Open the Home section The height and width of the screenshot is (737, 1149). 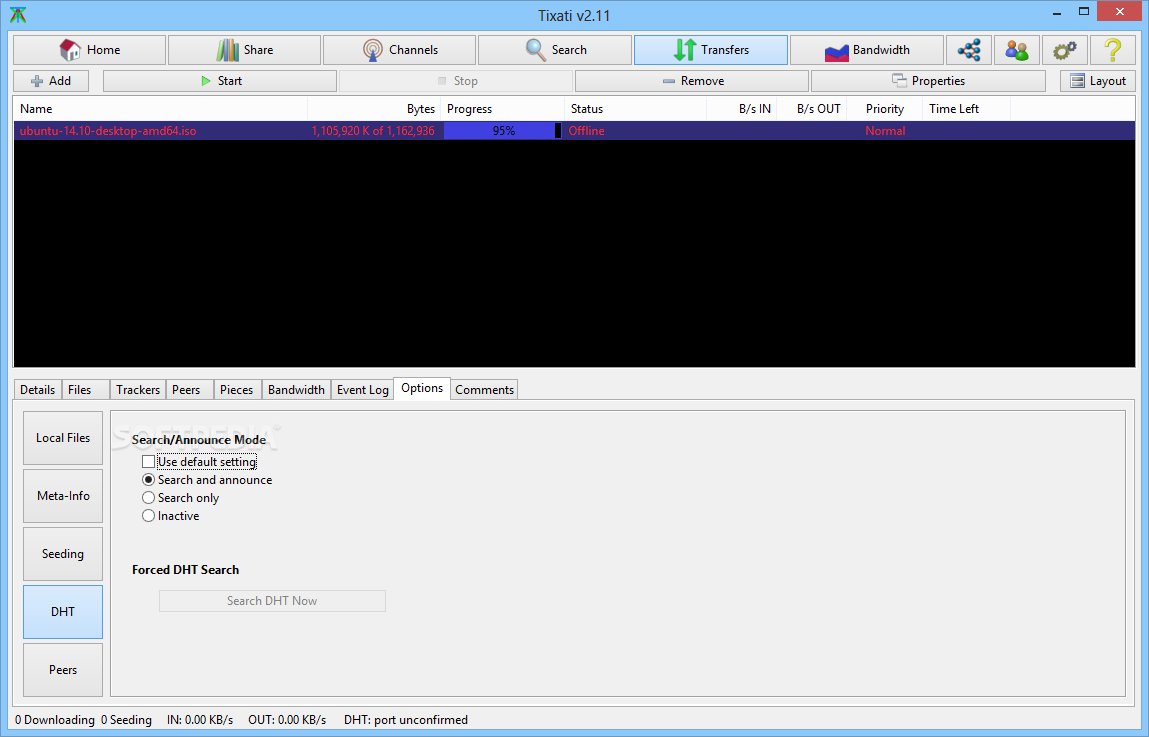(89, 50)
